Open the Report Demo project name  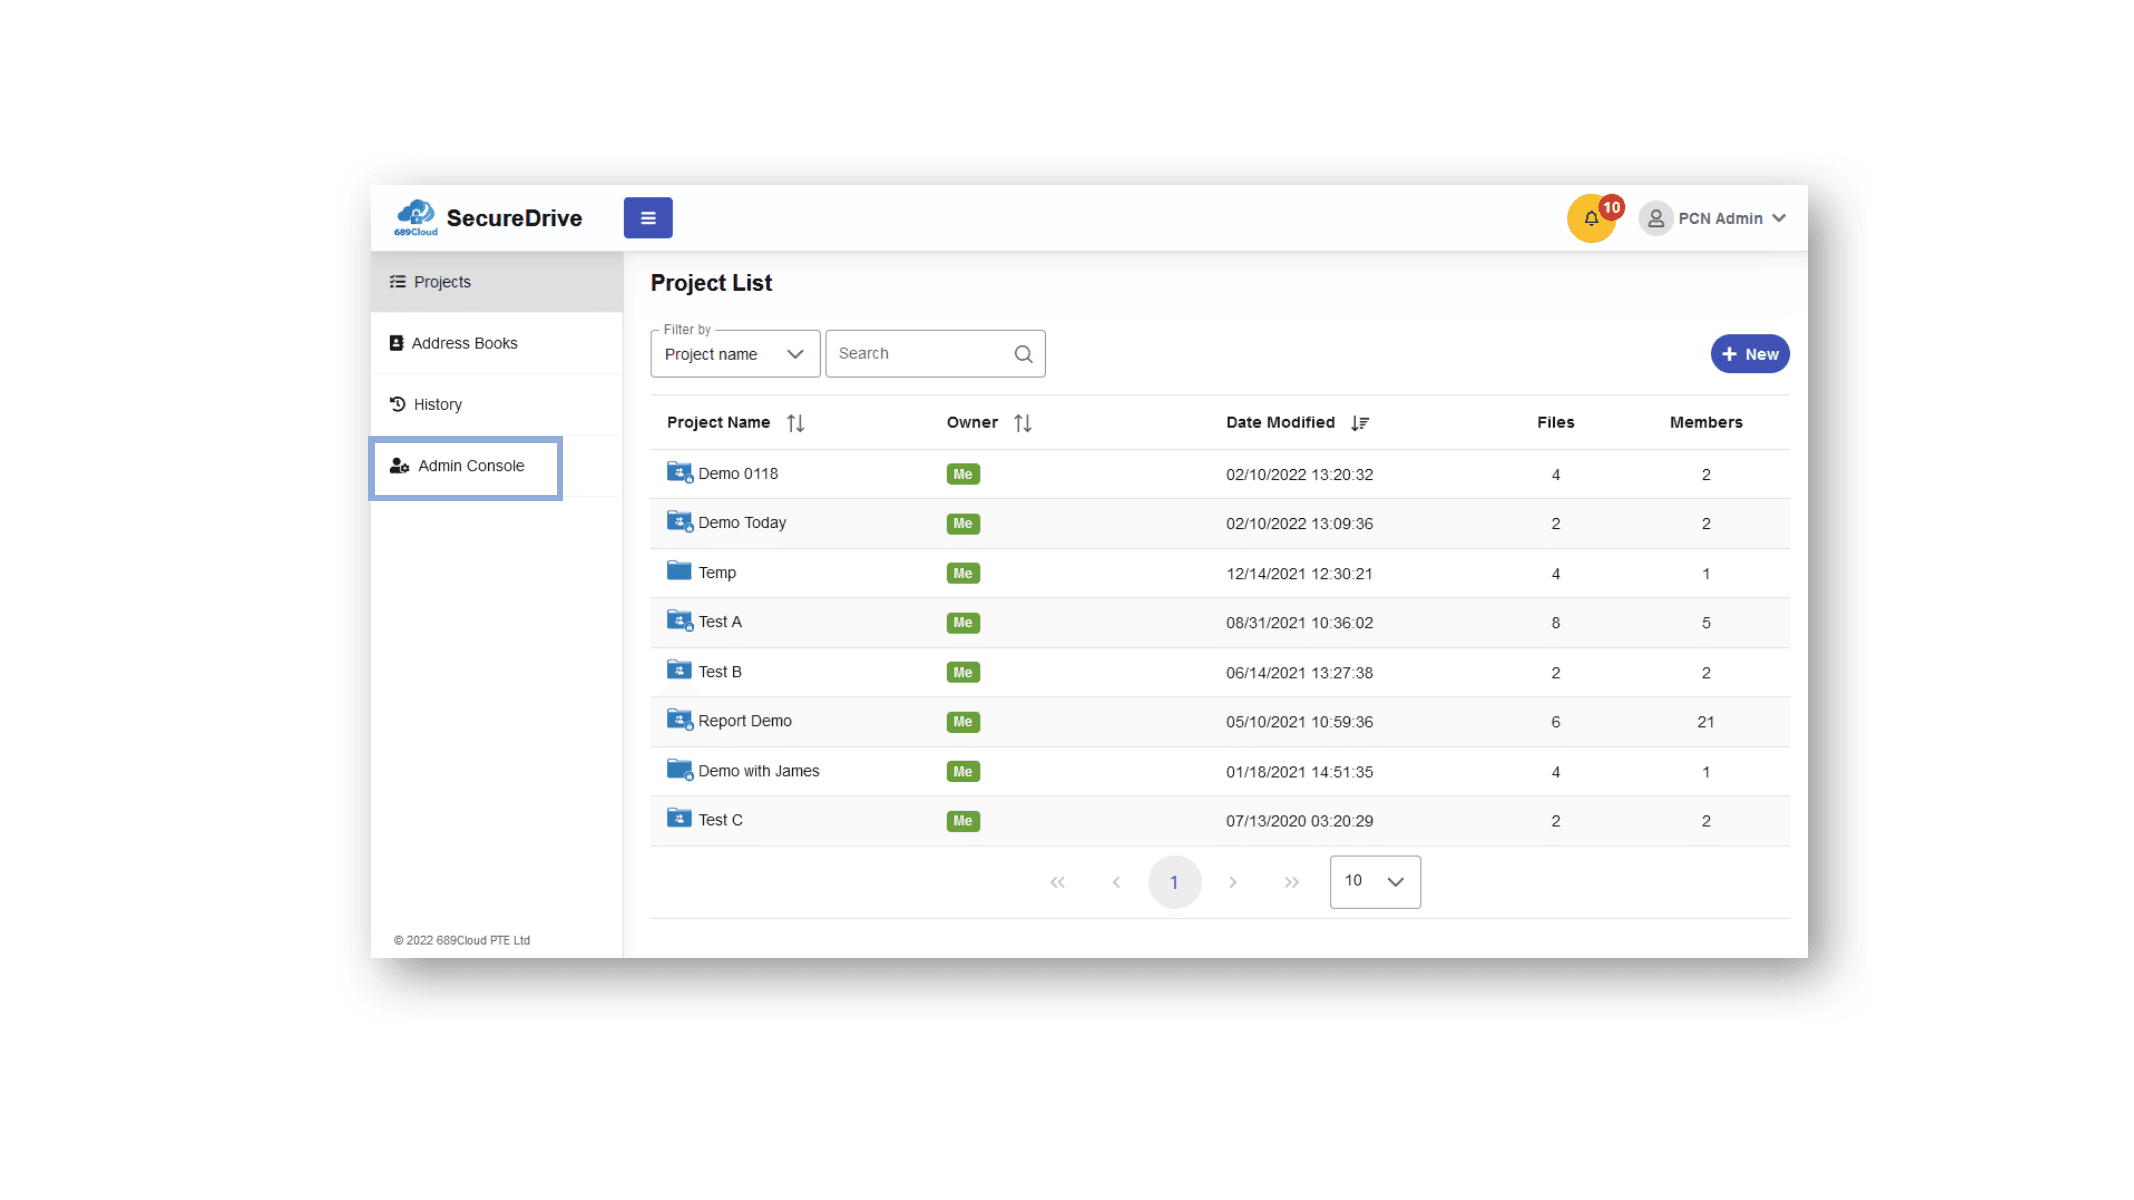pyautogui.click(x=745, y=721)
